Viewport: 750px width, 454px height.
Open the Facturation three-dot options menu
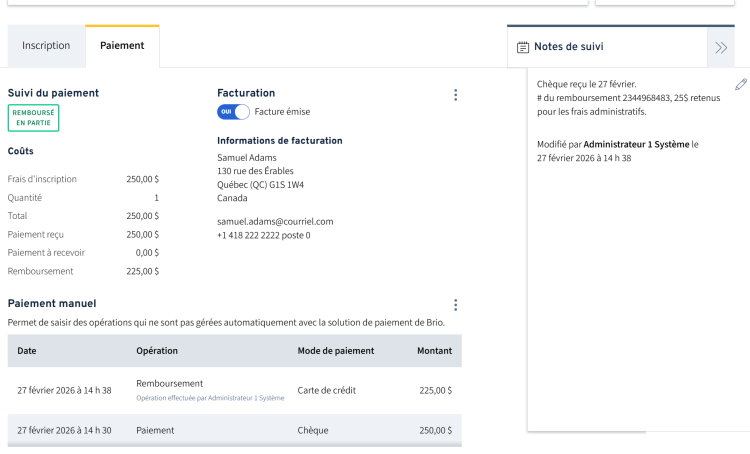click(455, 95)
